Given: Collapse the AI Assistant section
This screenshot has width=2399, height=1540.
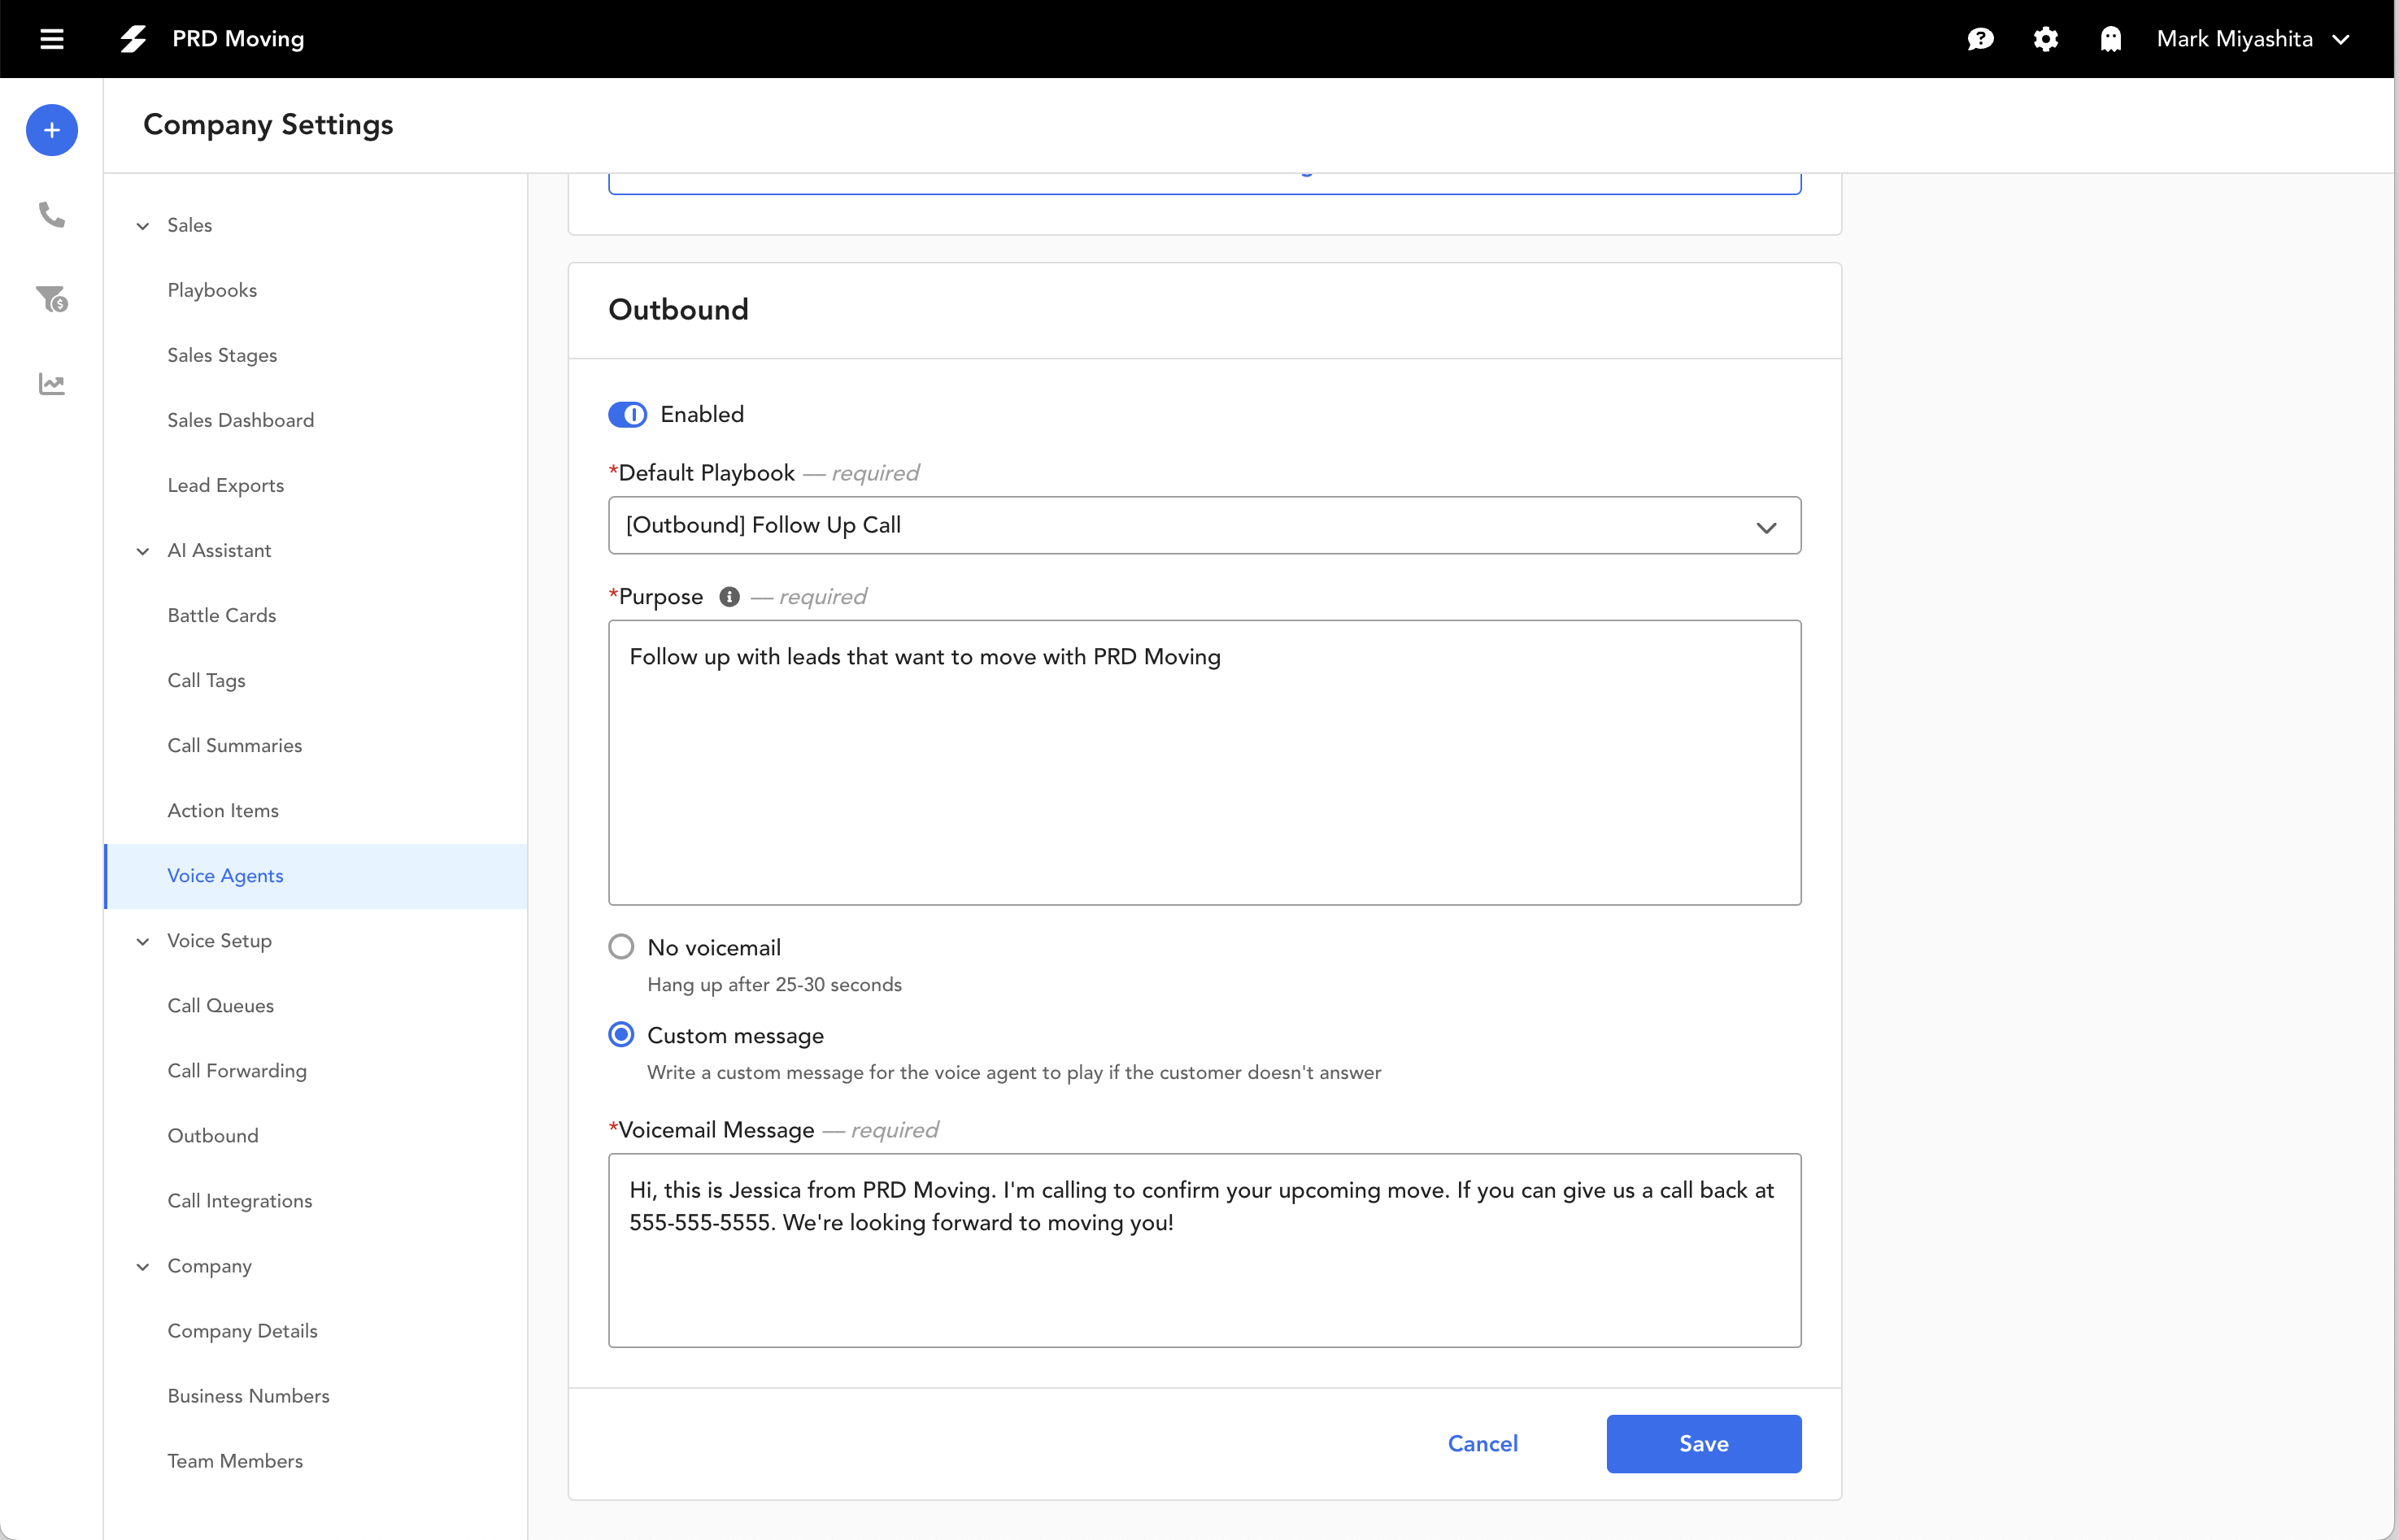Looking at the screenshot, I should point(142,550).
